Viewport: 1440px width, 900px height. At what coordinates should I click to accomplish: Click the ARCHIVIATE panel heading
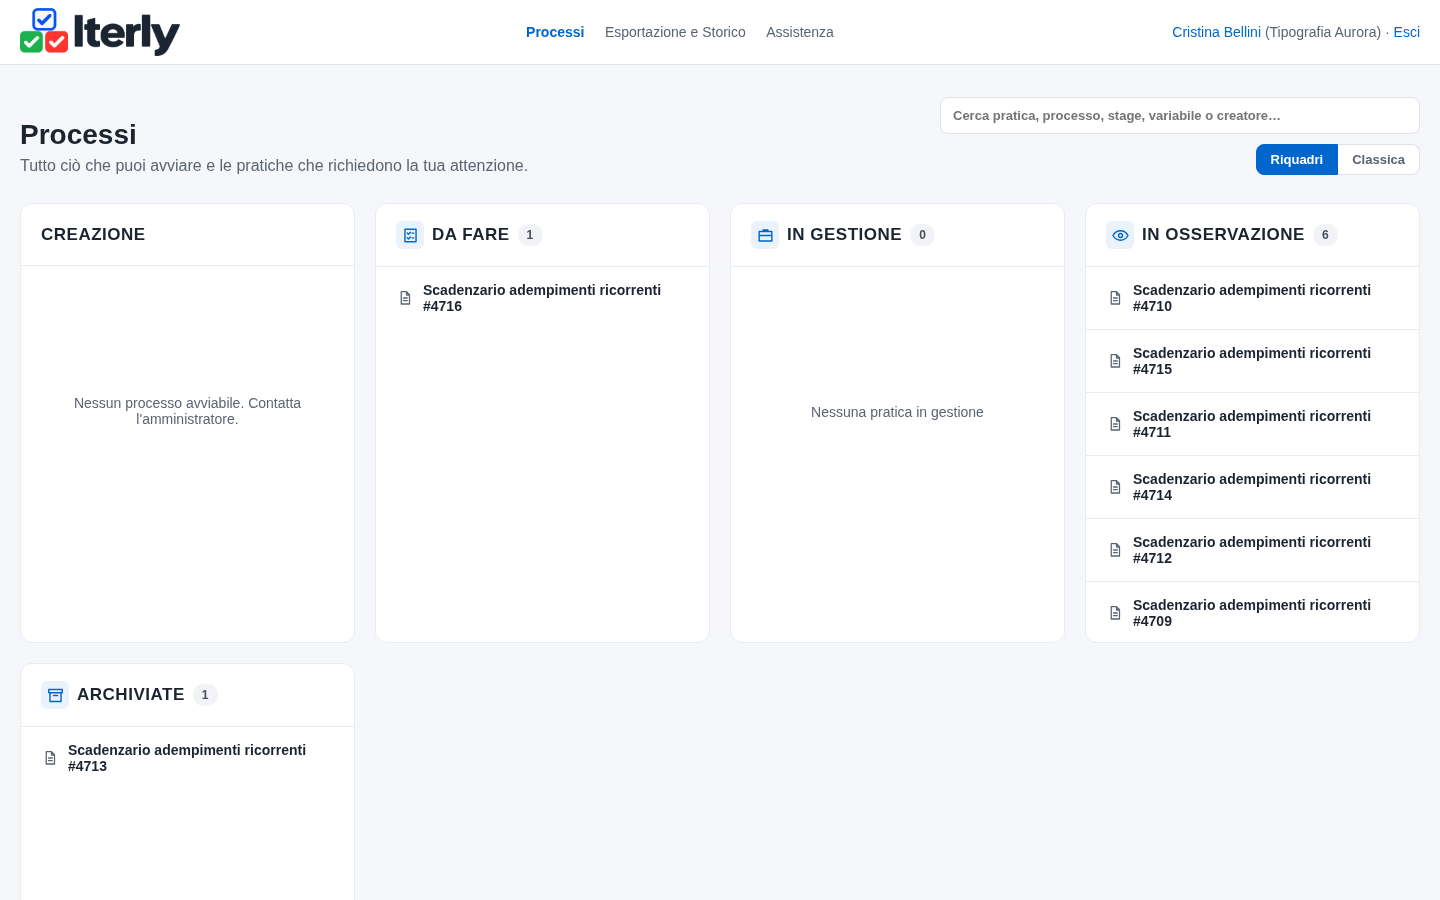131,694
